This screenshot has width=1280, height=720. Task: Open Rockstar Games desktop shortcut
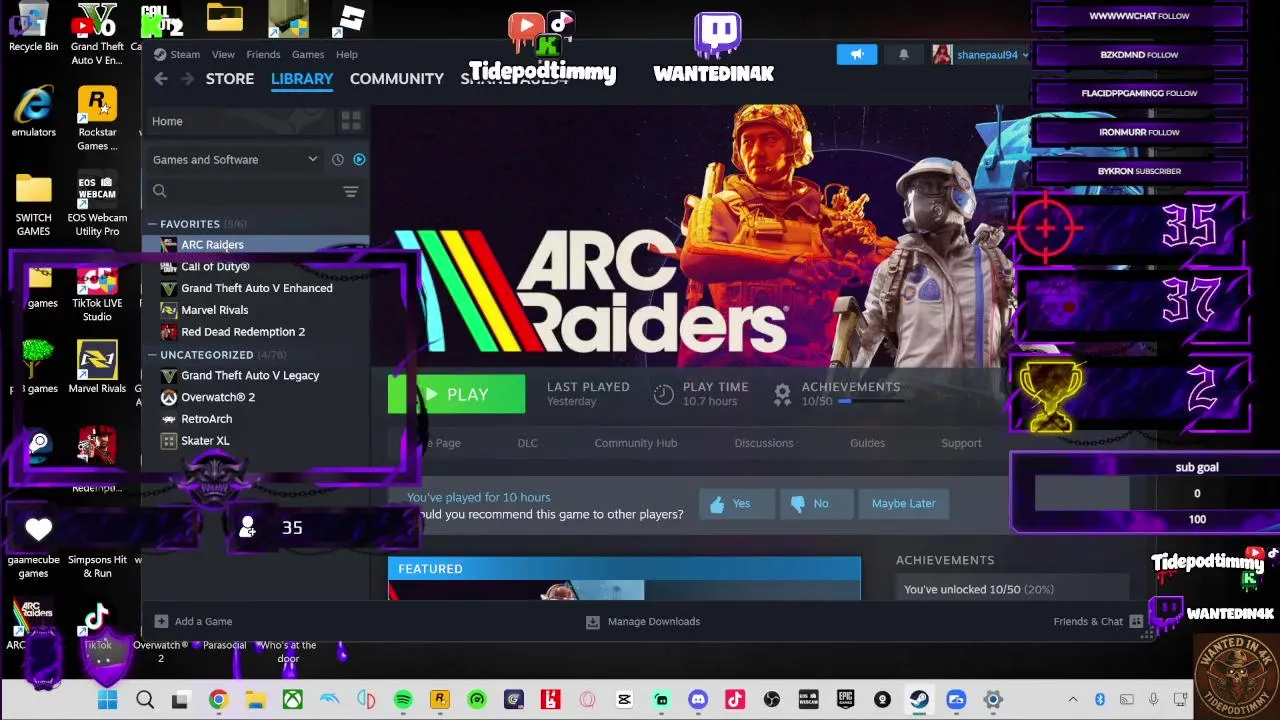[x=97, y=119]
